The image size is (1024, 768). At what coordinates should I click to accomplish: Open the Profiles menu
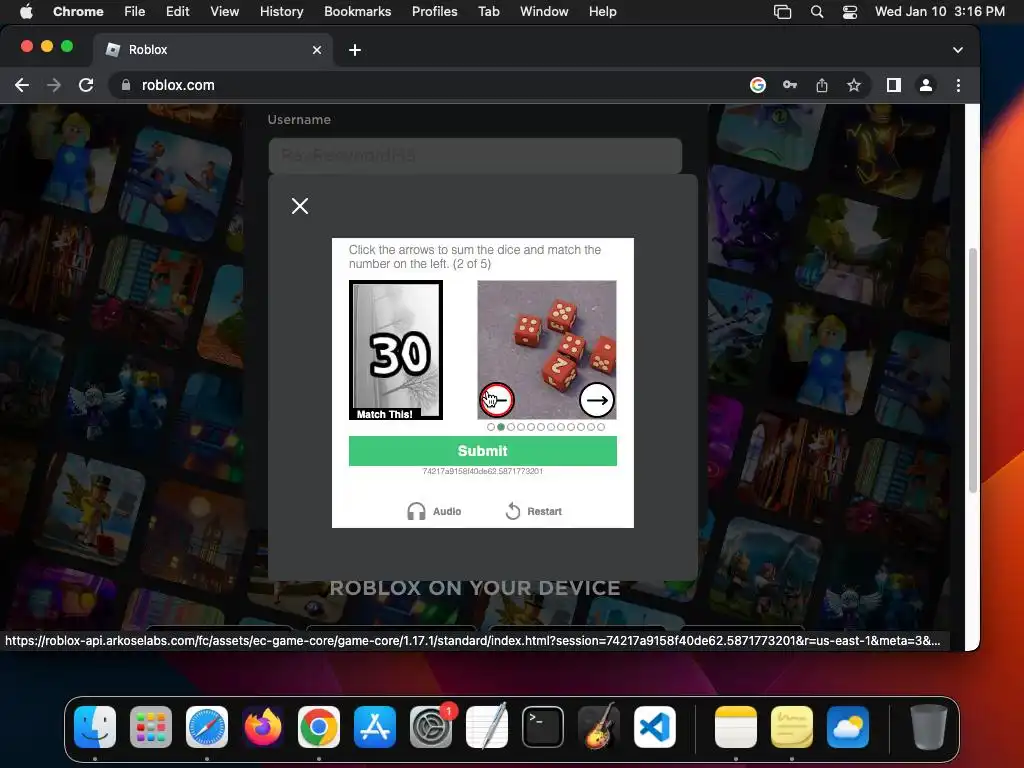[434, 11]
